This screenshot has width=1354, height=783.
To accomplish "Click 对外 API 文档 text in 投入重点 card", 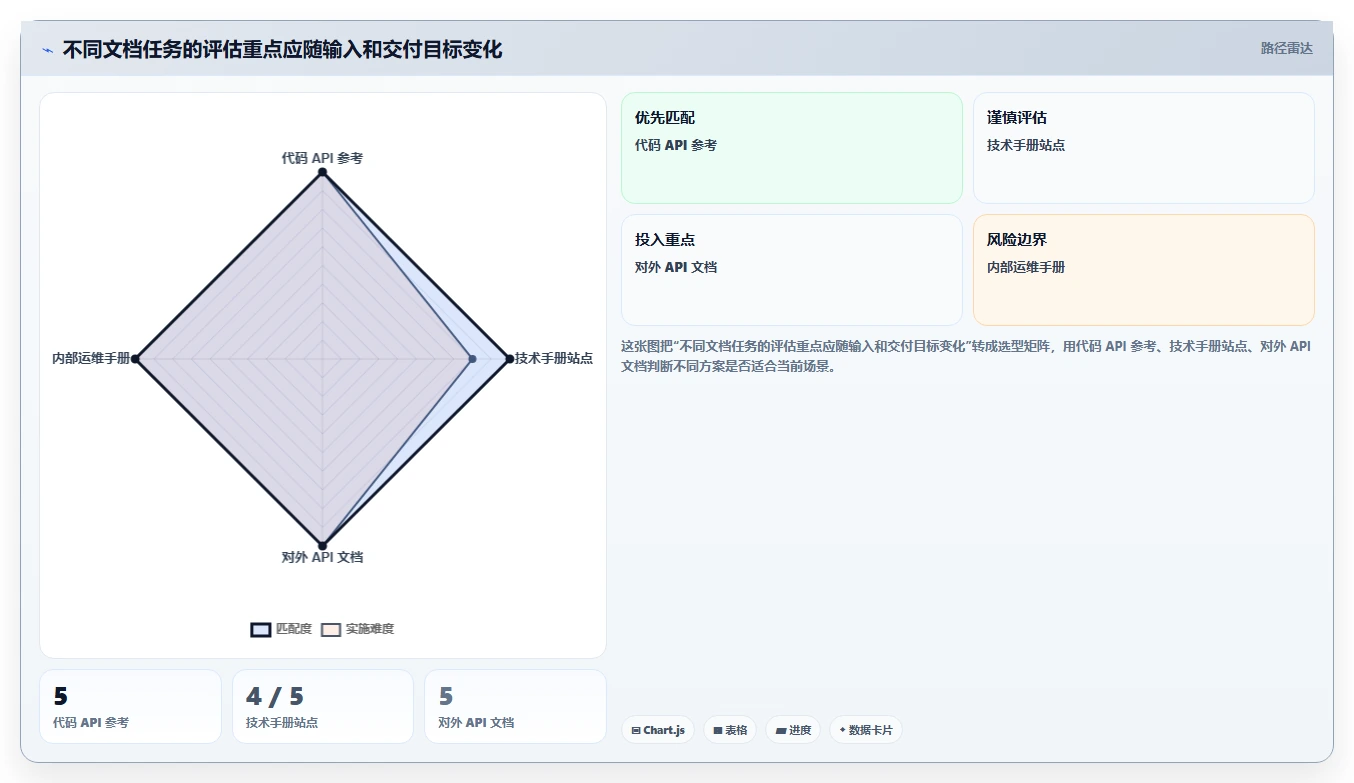I will (x=676, y=267).
